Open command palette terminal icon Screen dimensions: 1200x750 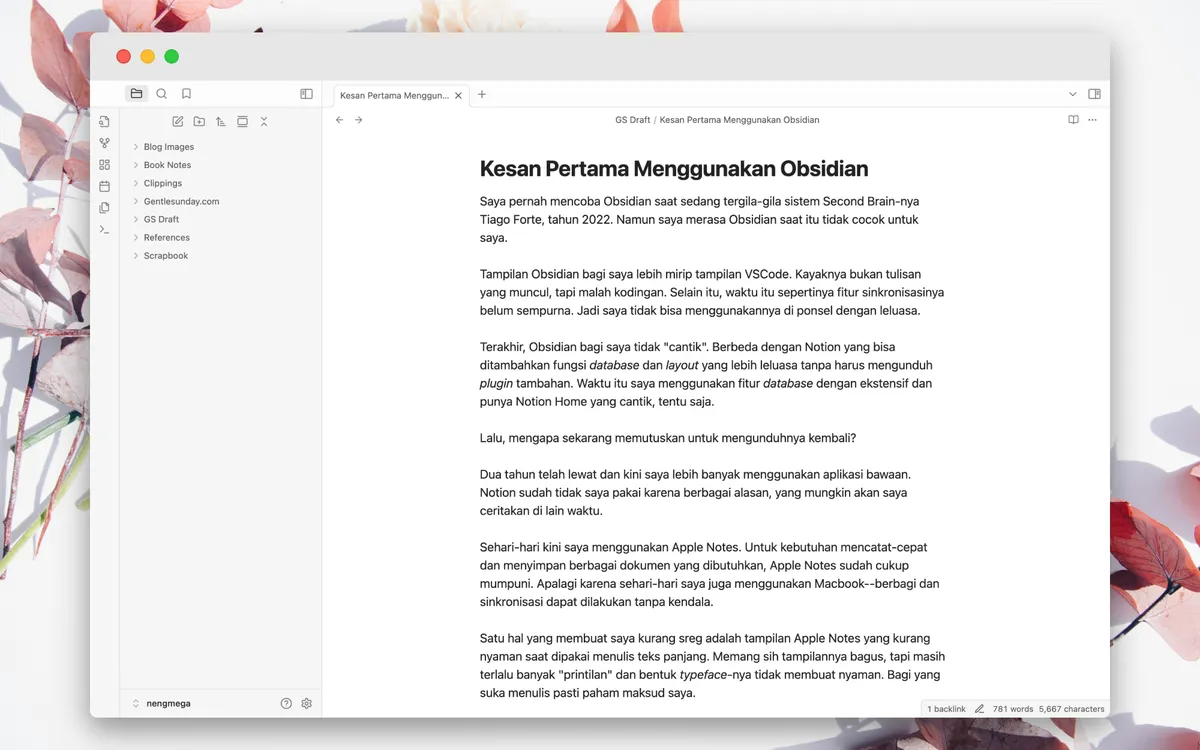pyautogui.click(x=104, y=229)
